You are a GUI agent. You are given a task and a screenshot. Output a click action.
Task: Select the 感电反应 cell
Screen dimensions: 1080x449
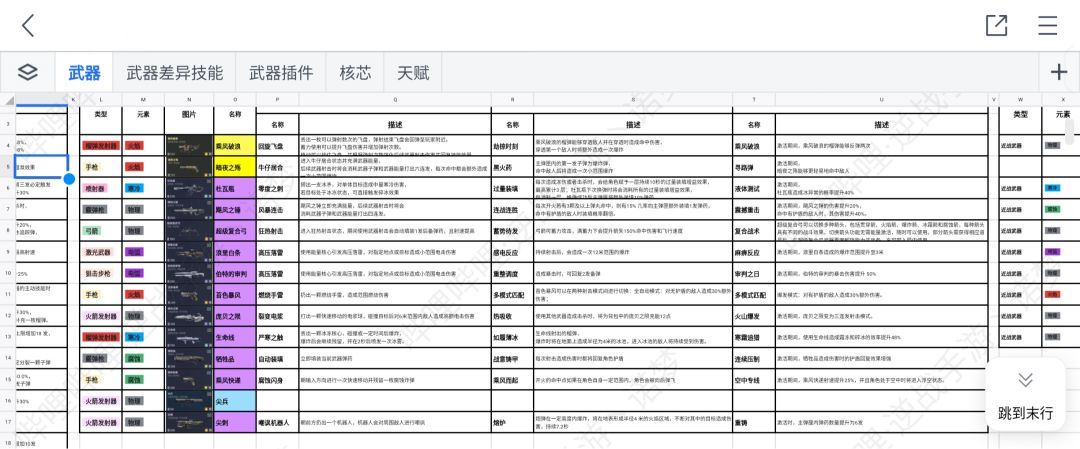512,252
